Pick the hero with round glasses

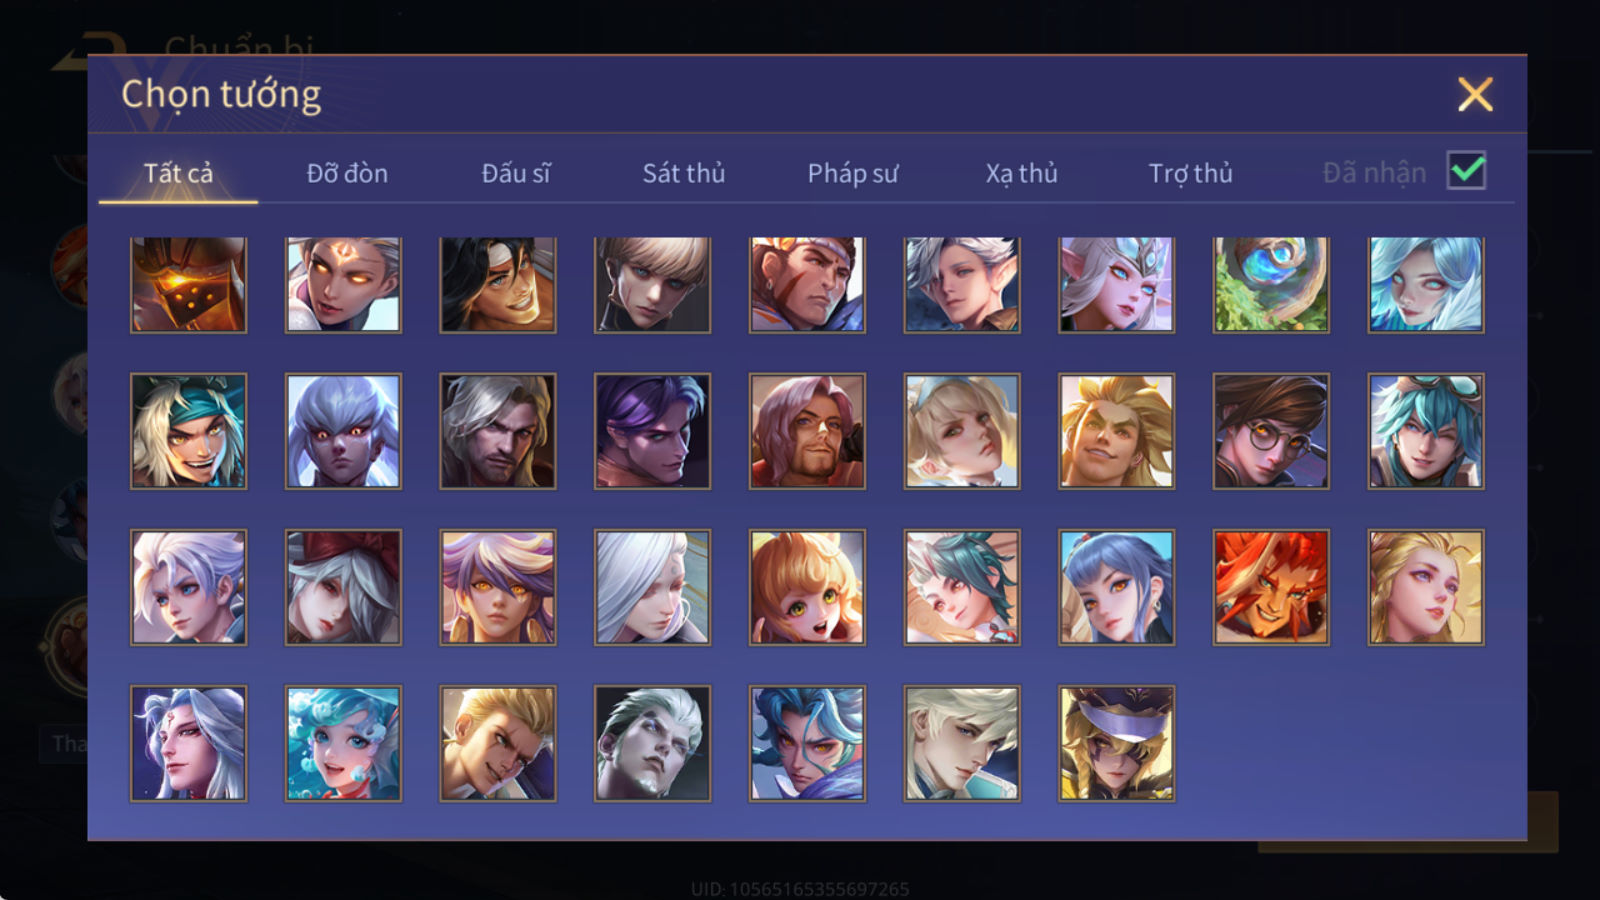point(1271,431)
